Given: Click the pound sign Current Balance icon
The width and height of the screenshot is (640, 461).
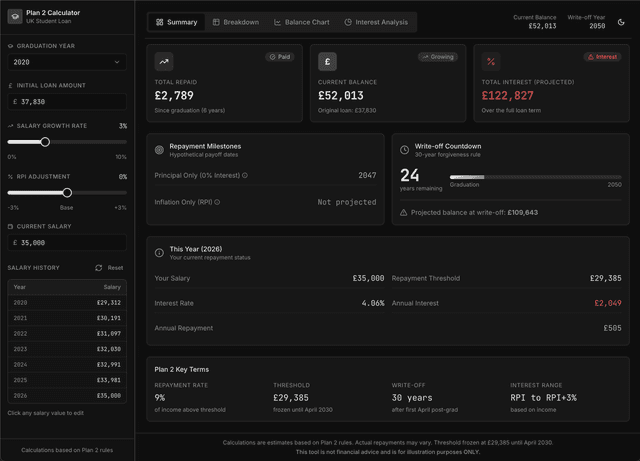Looking at the screenshot, I should (x=327, y=62).
